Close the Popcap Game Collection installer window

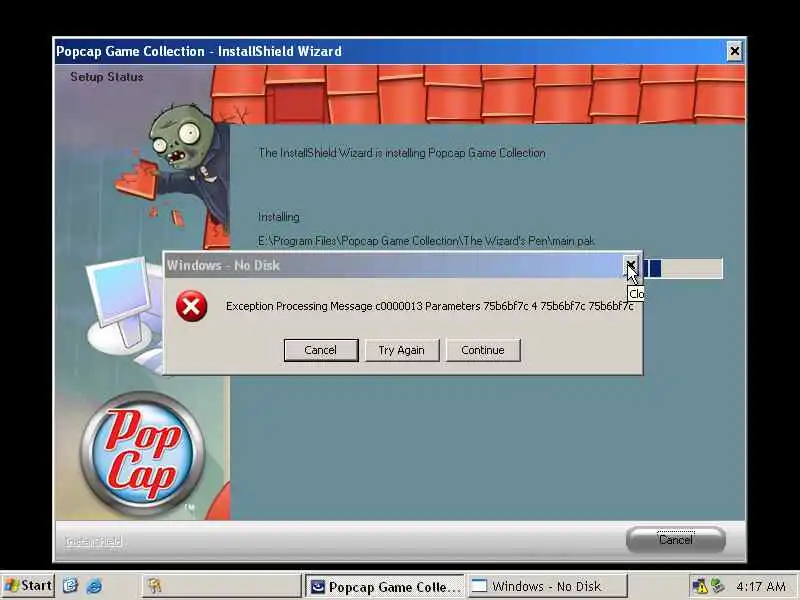[x=734, y=51]
